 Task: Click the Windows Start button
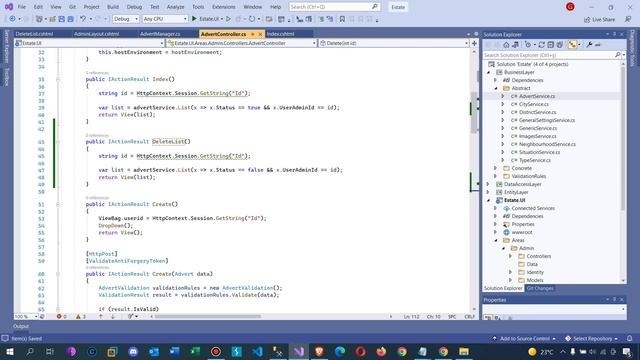pyautogui.click(x=9, y=351)
